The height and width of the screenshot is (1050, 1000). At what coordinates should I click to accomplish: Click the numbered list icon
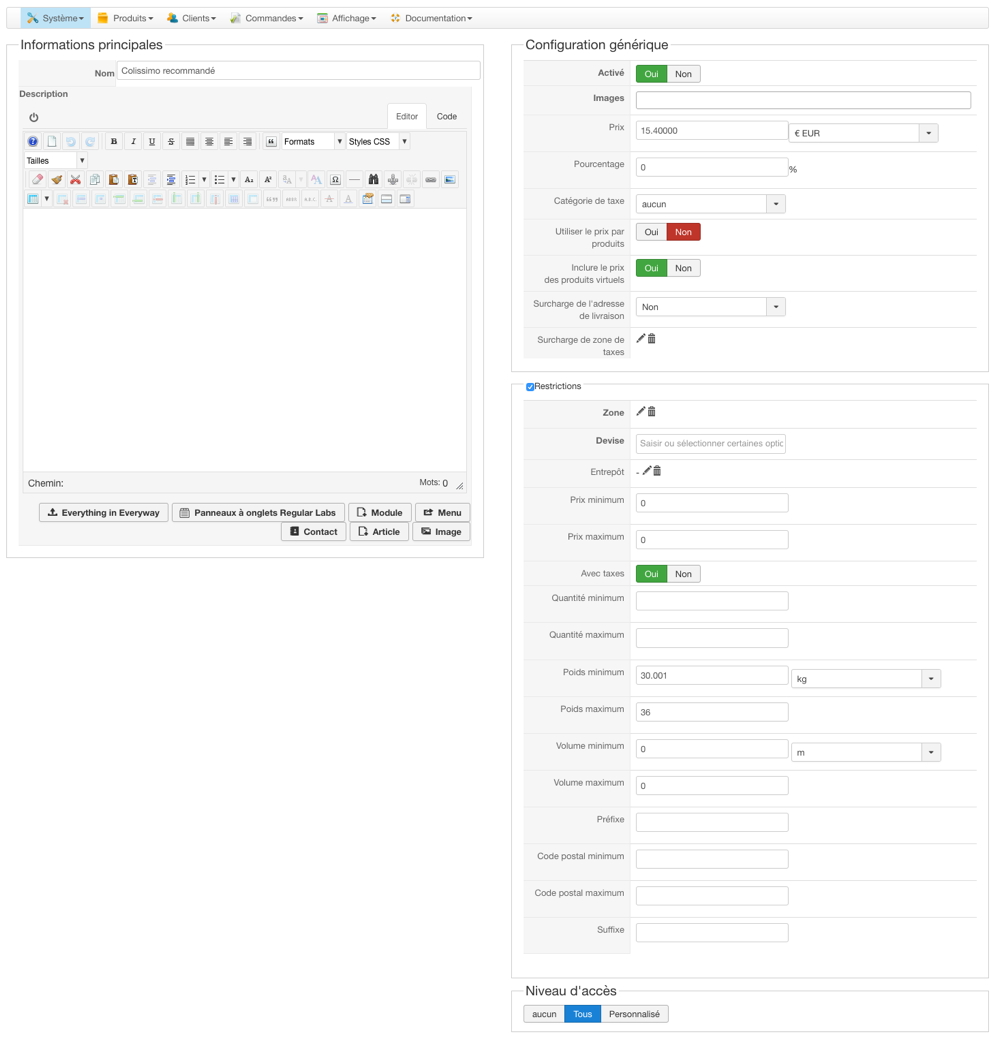[190, 179]
